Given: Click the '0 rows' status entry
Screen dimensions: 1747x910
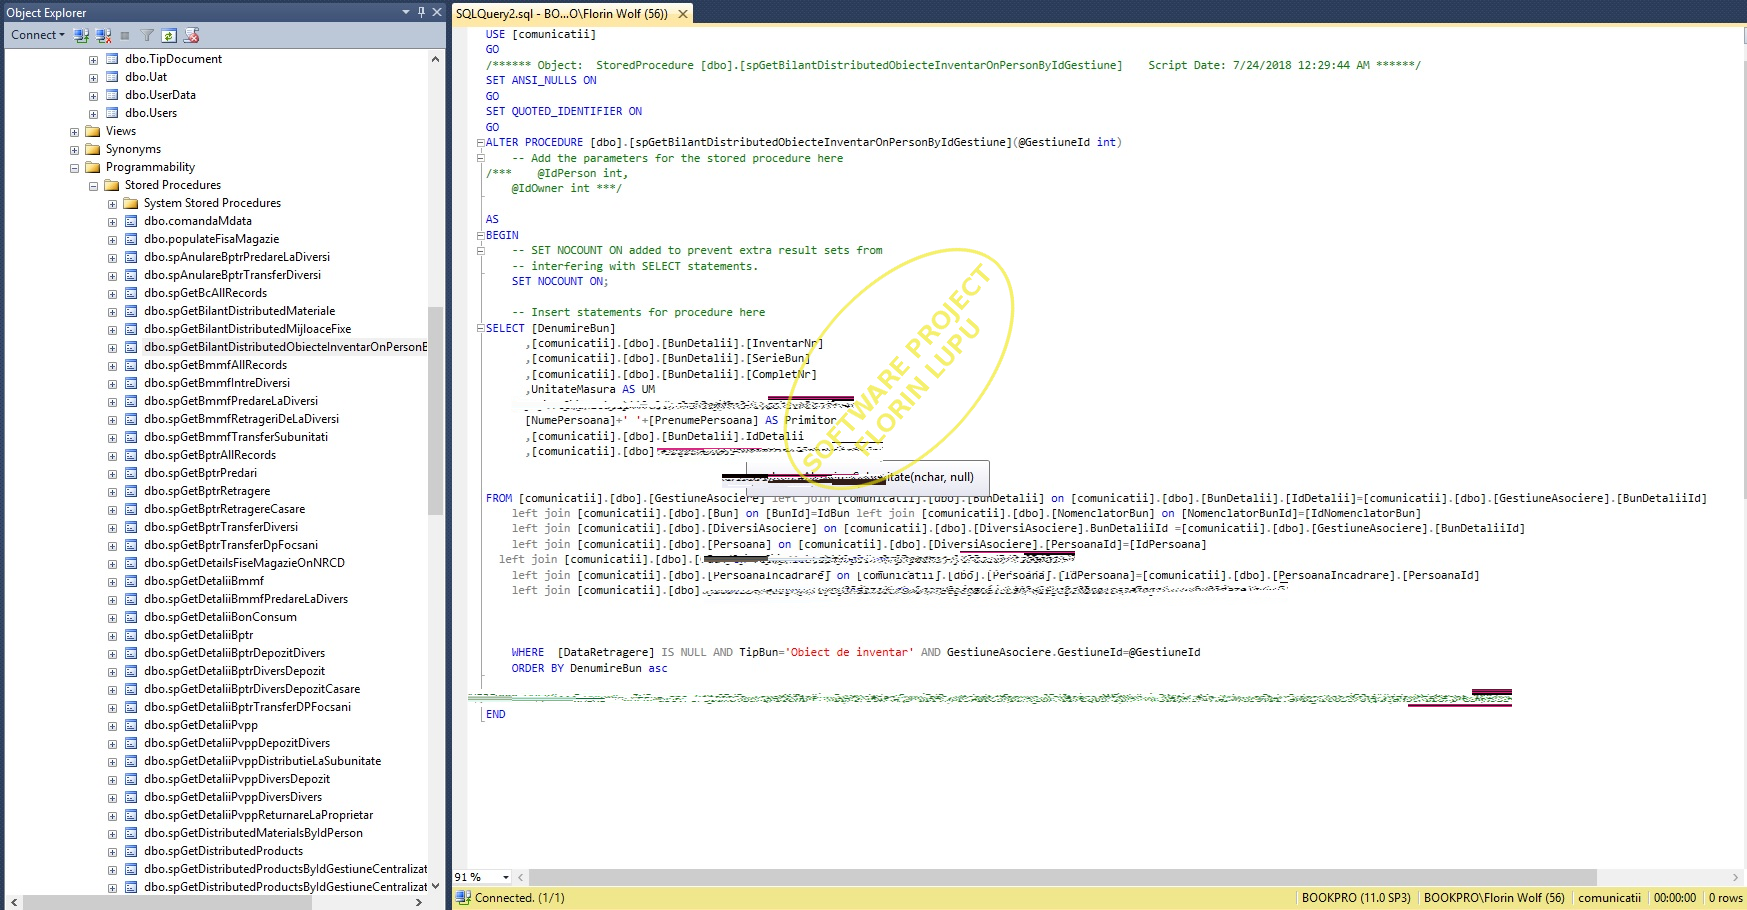Looking at the screenshot, I should coord(1725,898).
